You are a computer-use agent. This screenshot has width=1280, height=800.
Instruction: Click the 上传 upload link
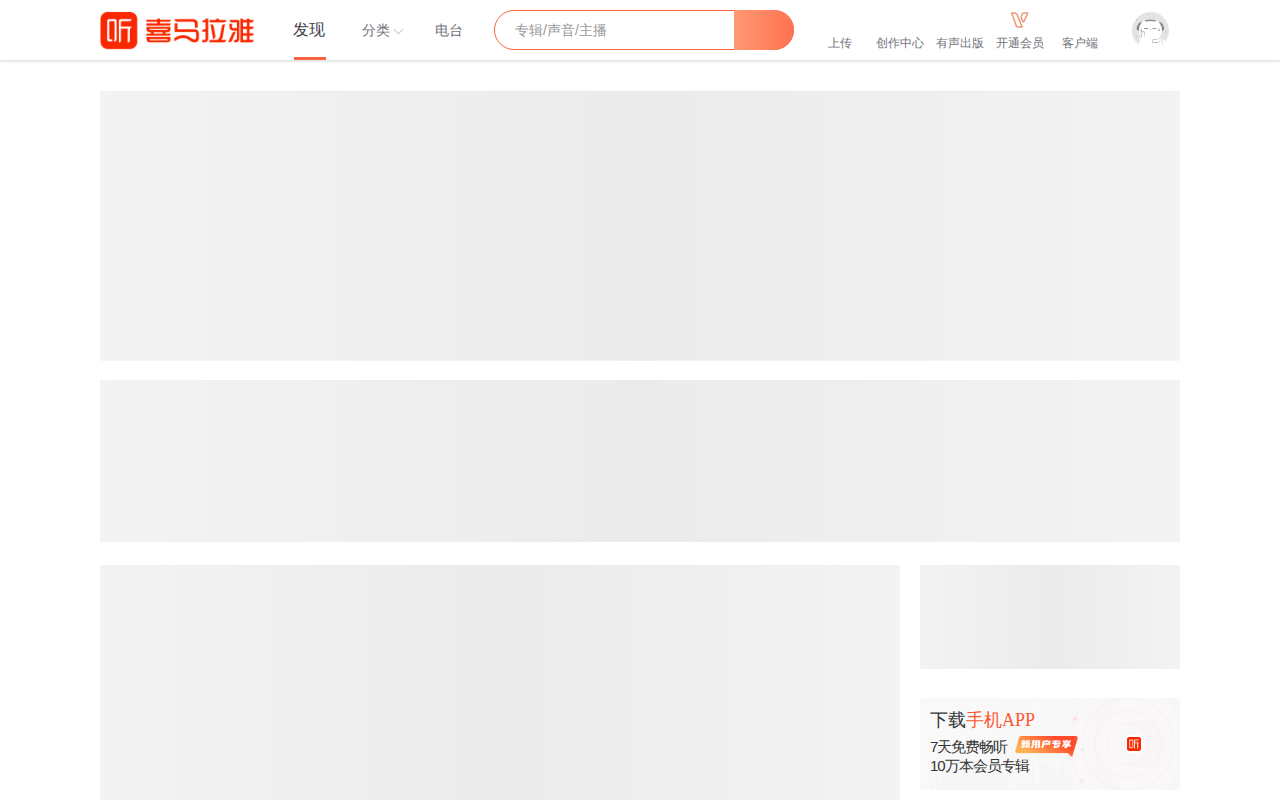840,43
